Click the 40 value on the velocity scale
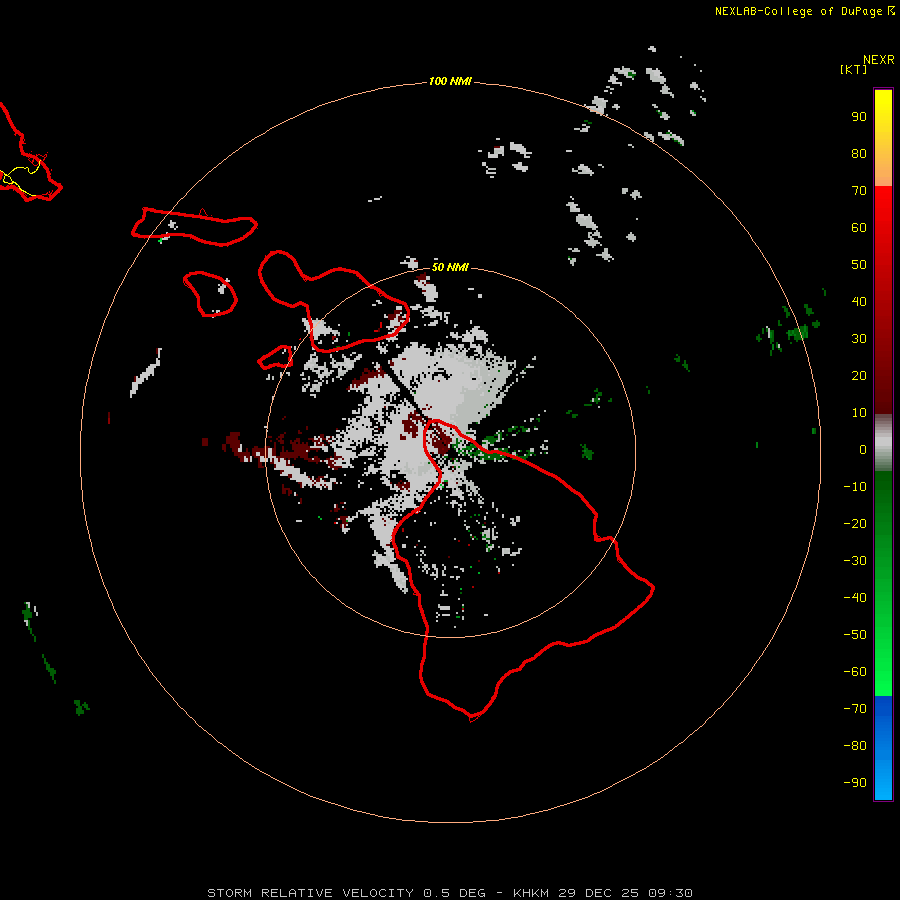Screen dimensions: 900x900 click(859, 301)
